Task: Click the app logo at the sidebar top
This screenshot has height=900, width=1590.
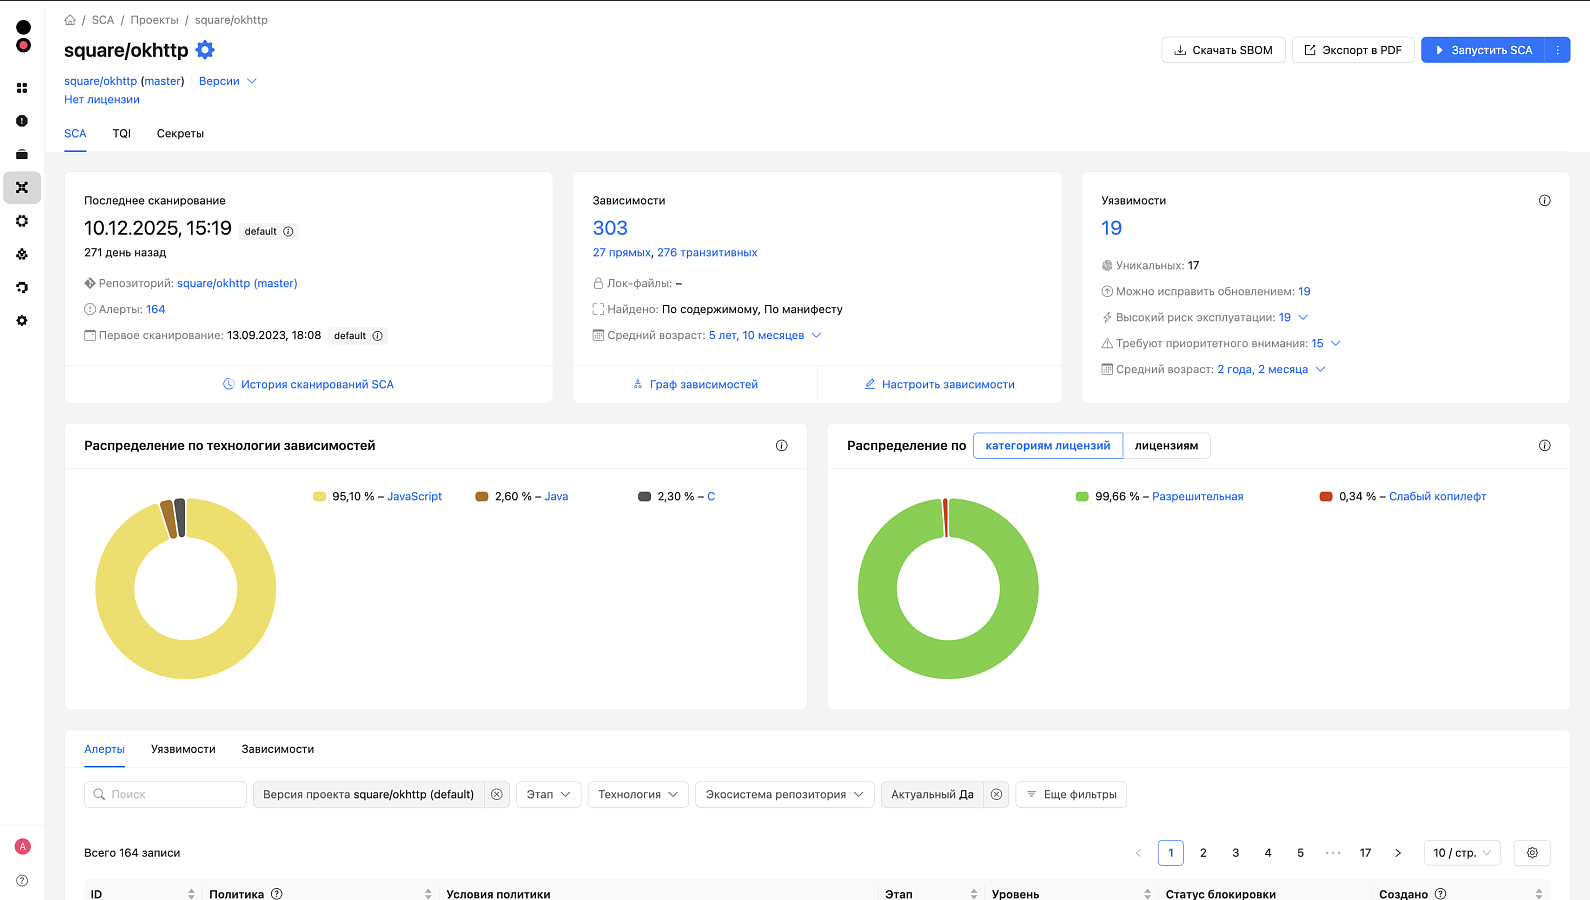Action: [23, 36]
